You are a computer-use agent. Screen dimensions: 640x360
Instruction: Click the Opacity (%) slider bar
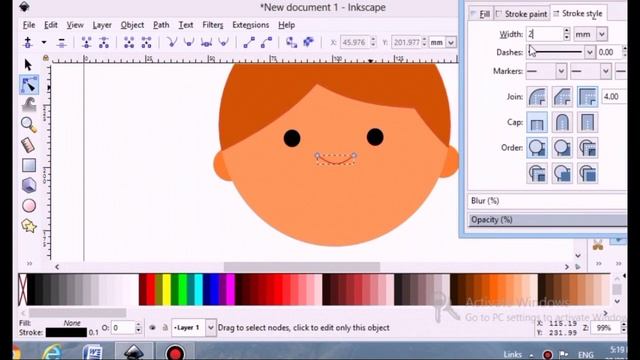pos(547,220)
